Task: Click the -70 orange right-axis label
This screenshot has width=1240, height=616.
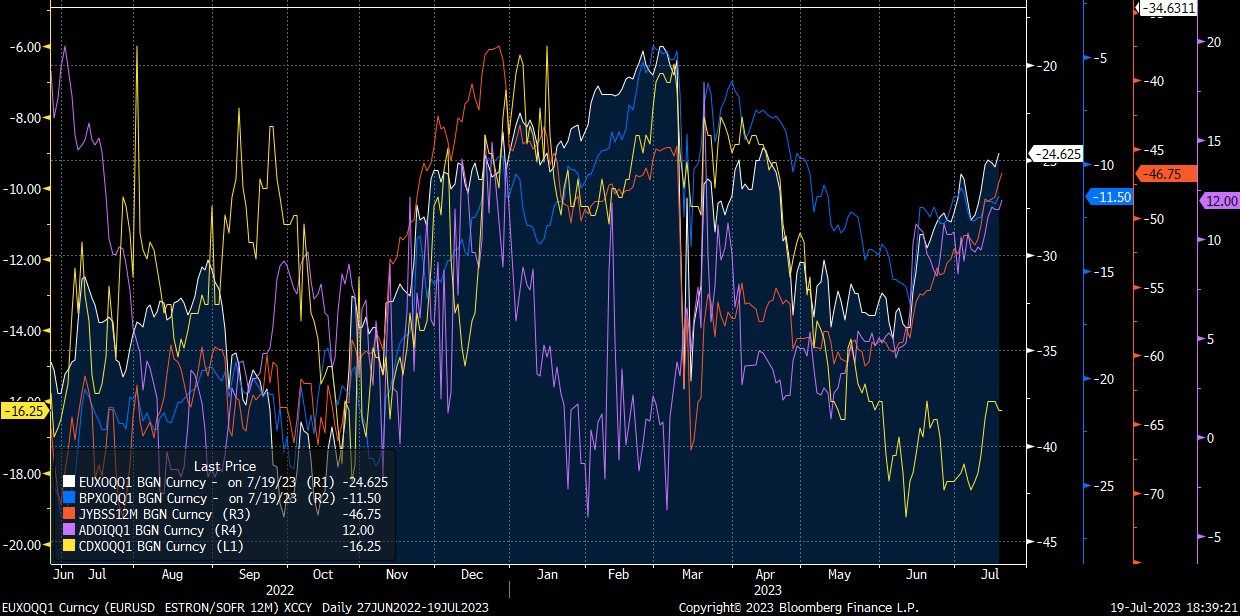Action: 1153,494
